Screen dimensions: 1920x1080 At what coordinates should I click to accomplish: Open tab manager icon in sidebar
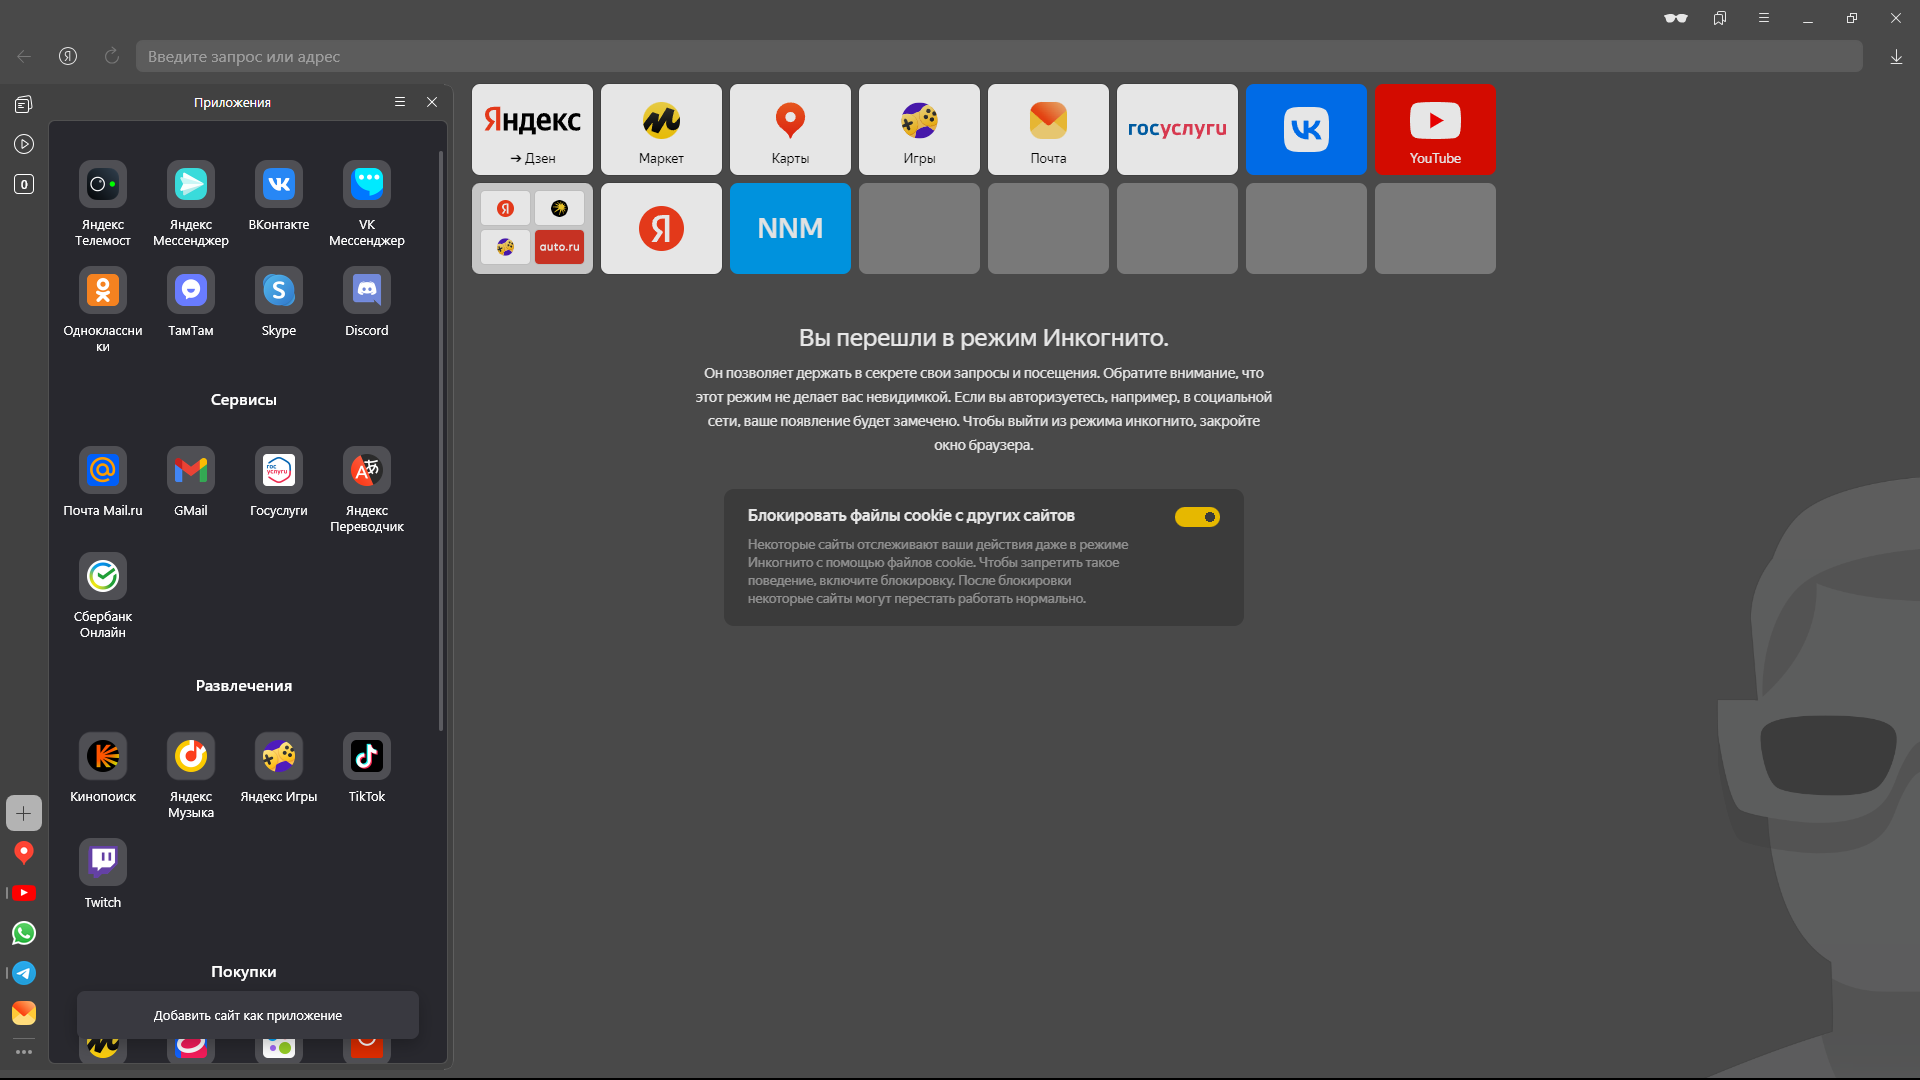click(24, 104)
